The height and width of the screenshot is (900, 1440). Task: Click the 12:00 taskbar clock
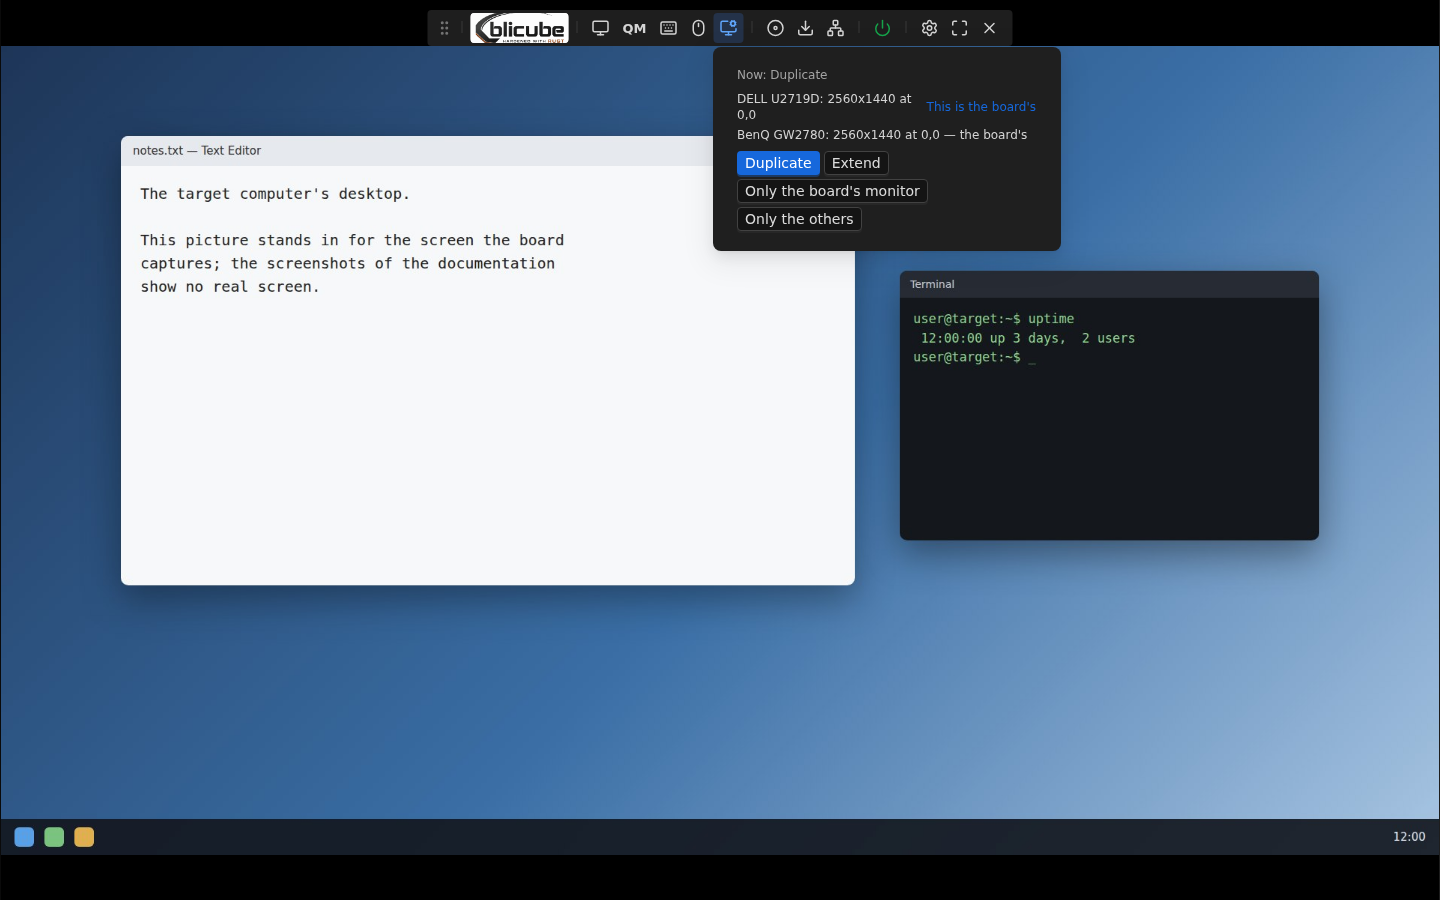coord(1409,837)
